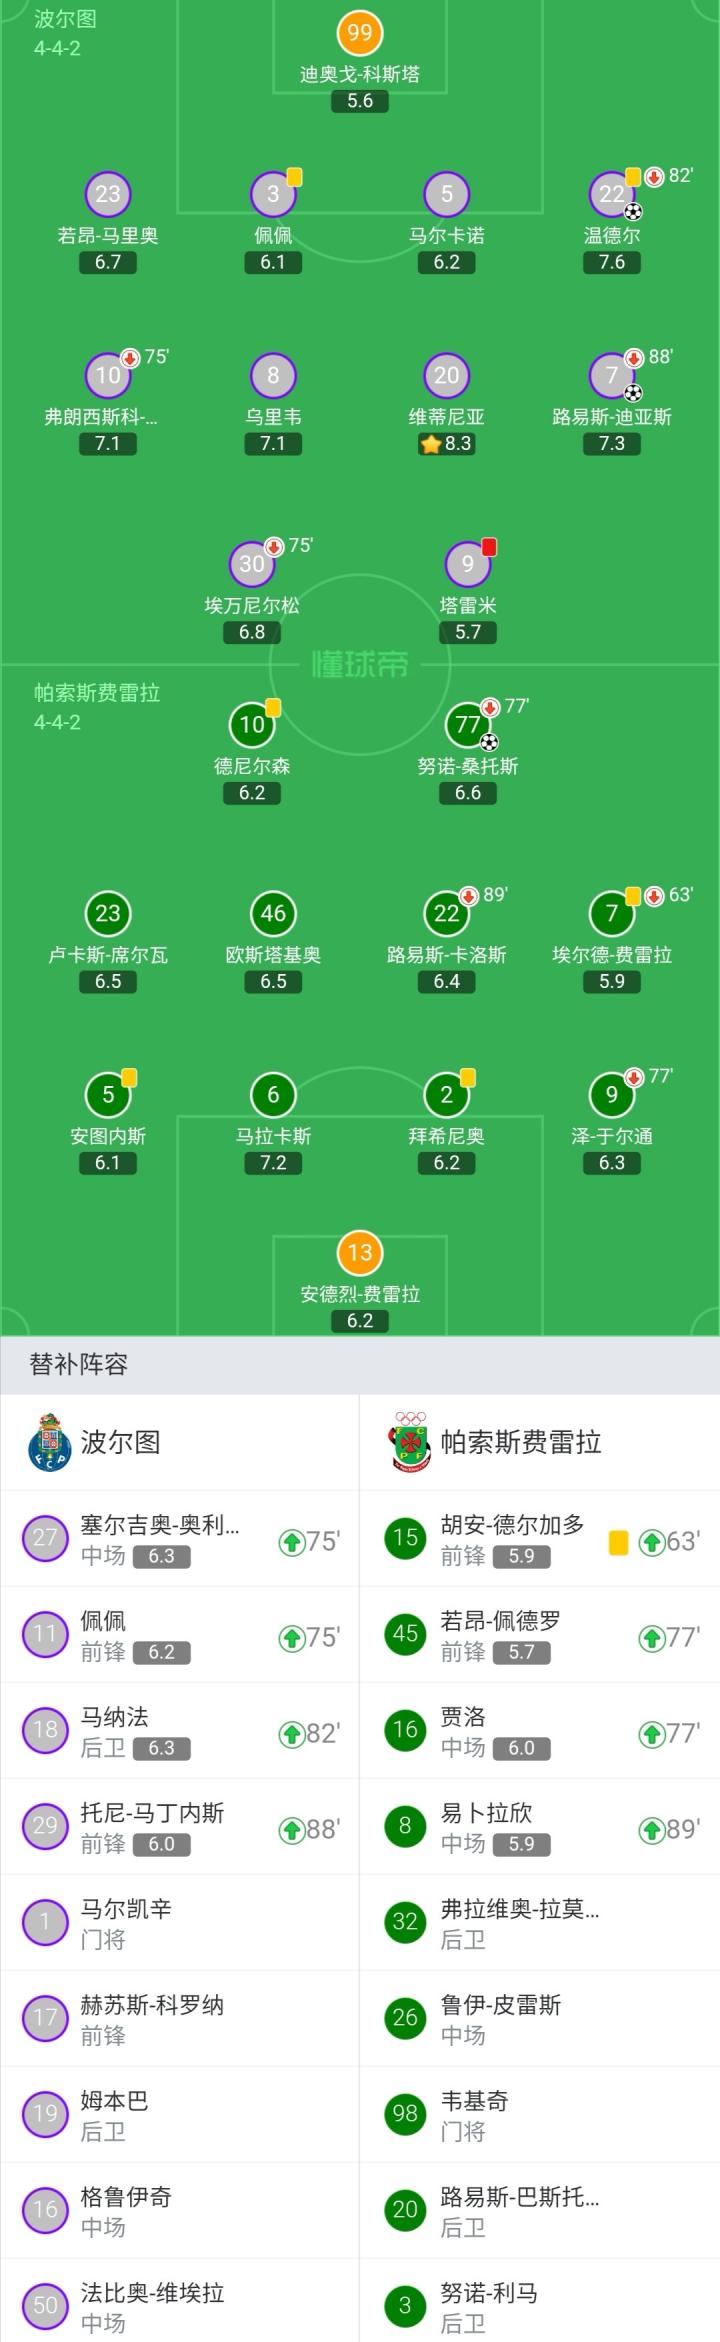This screenshot has height=2342, width=720.
Task: Click Paços de Ferreira team crest
Action: [x=410, y=1442]
